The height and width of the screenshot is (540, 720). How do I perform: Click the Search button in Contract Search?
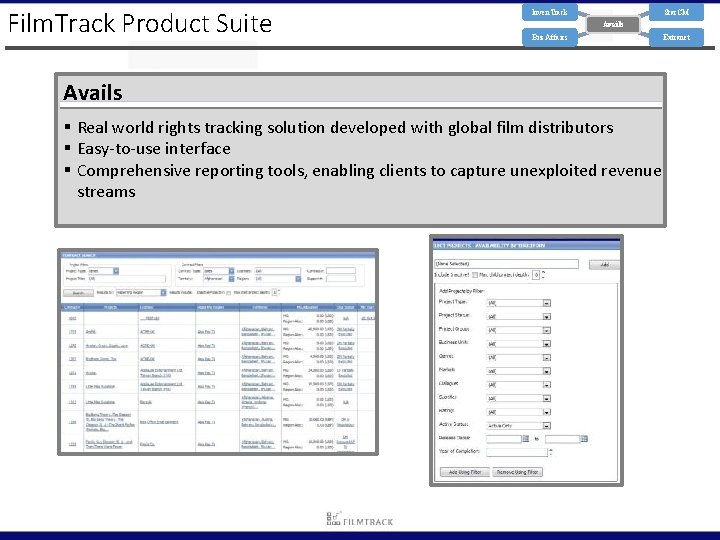79,293
